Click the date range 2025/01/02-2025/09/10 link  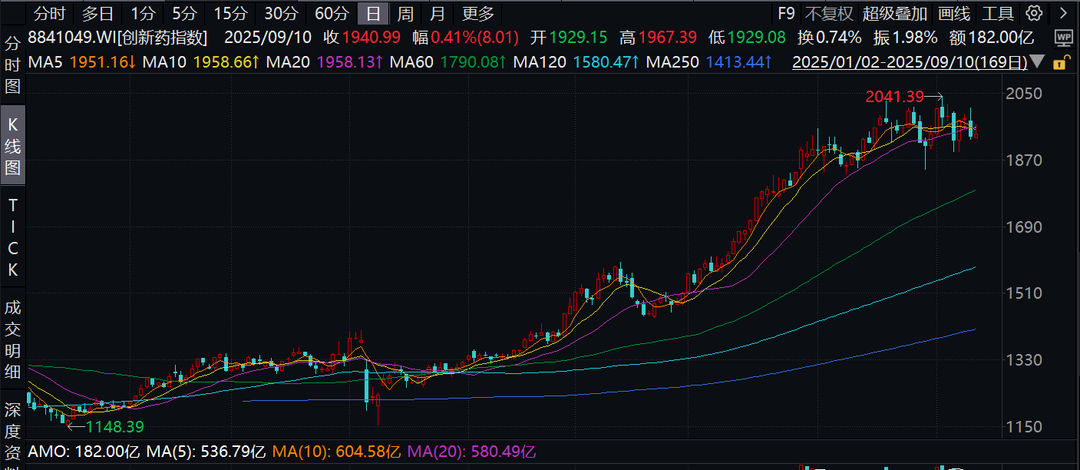(x=908, y=62)
